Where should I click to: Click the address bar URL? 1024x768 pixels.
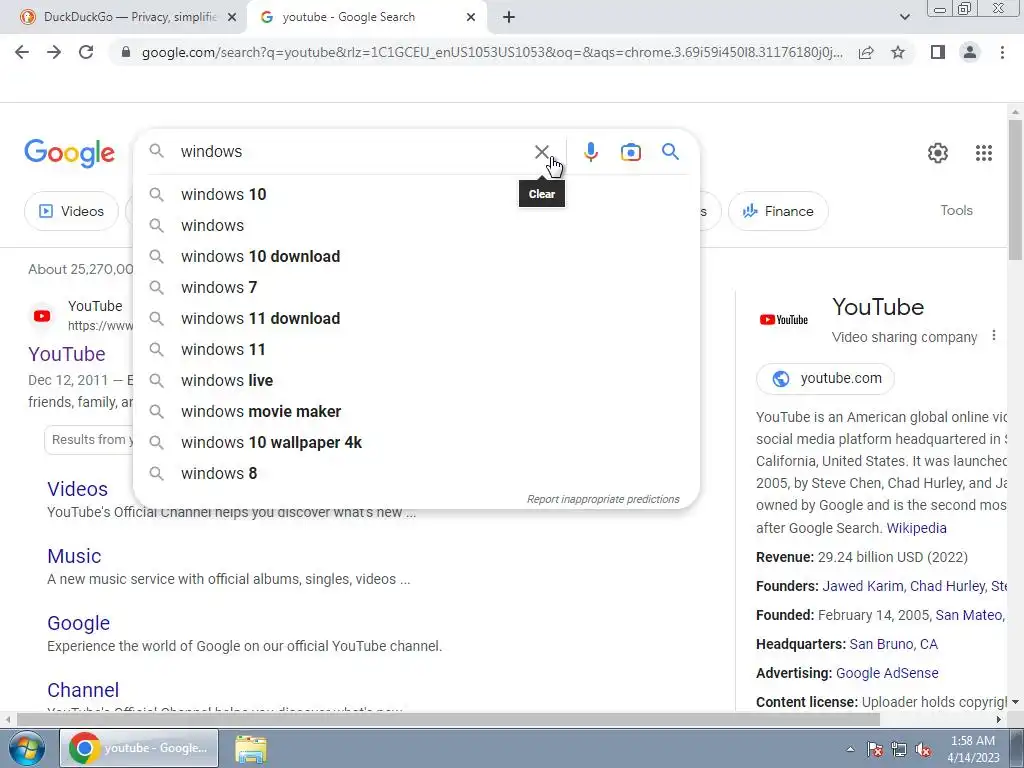click(491, 52)
